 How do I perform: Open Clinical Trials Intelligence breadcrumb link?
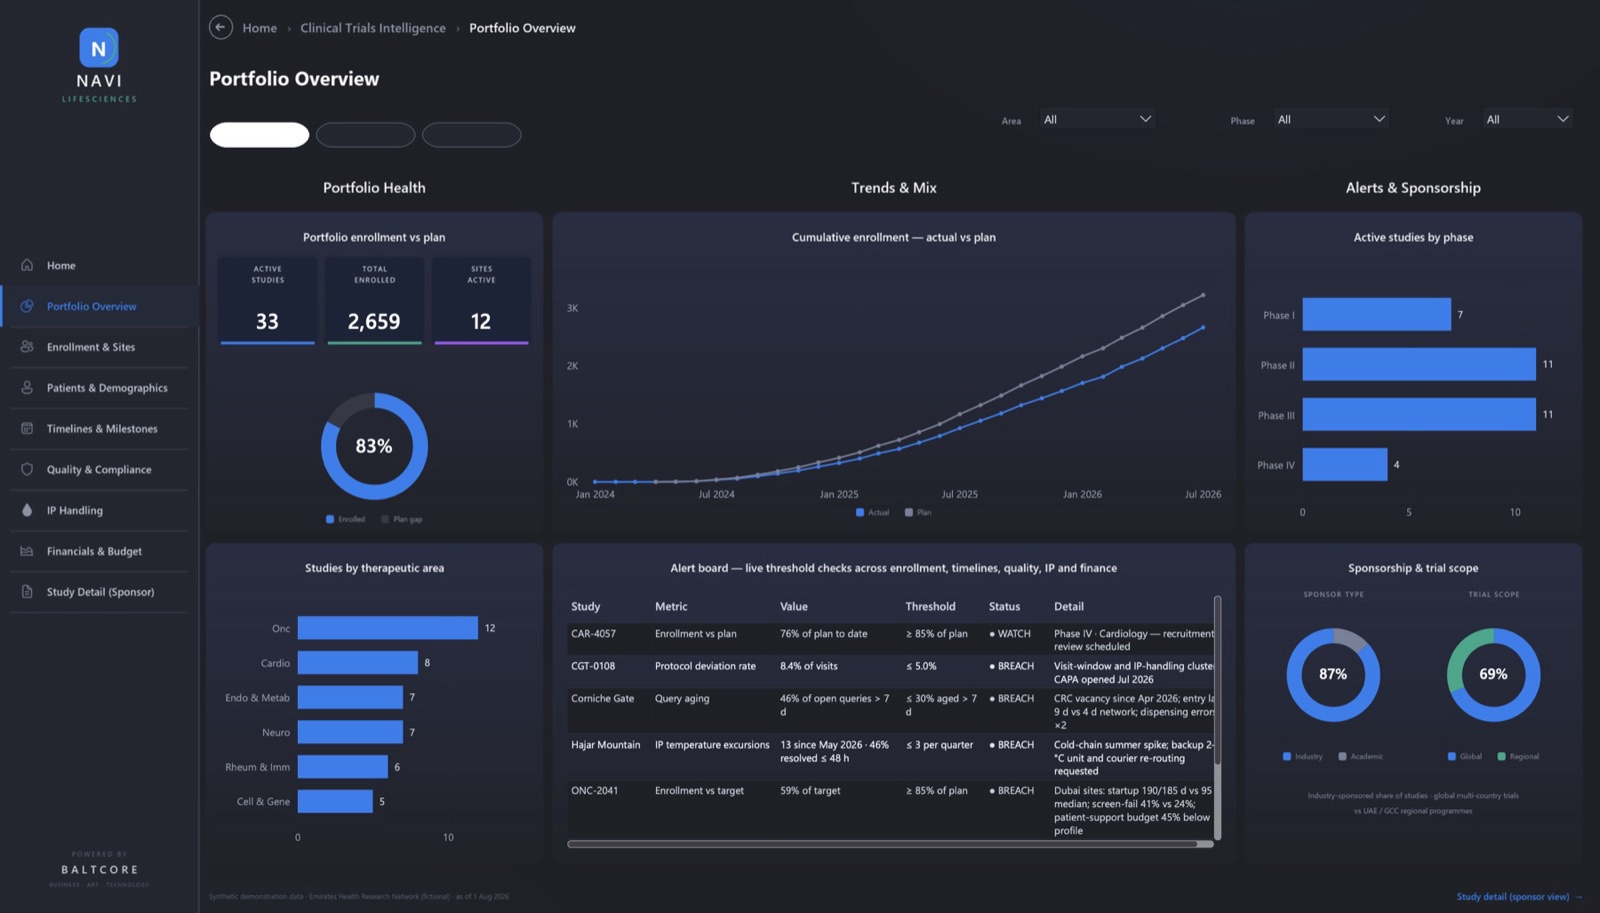pos(373,28)
